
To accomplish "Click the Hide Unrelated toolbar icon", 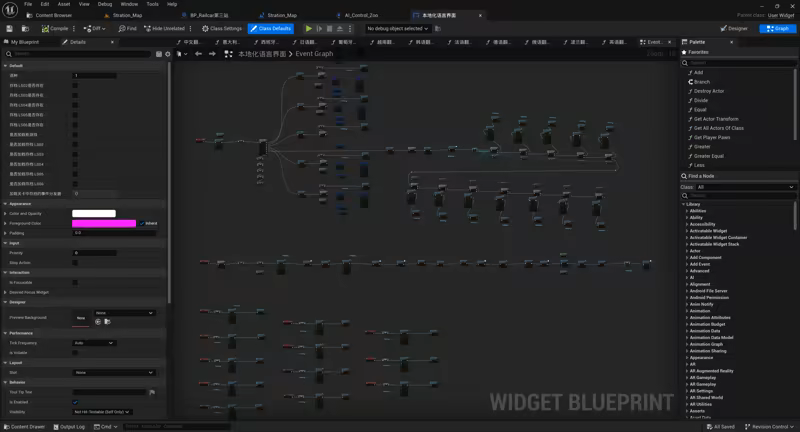I will (x=147, y=29).
